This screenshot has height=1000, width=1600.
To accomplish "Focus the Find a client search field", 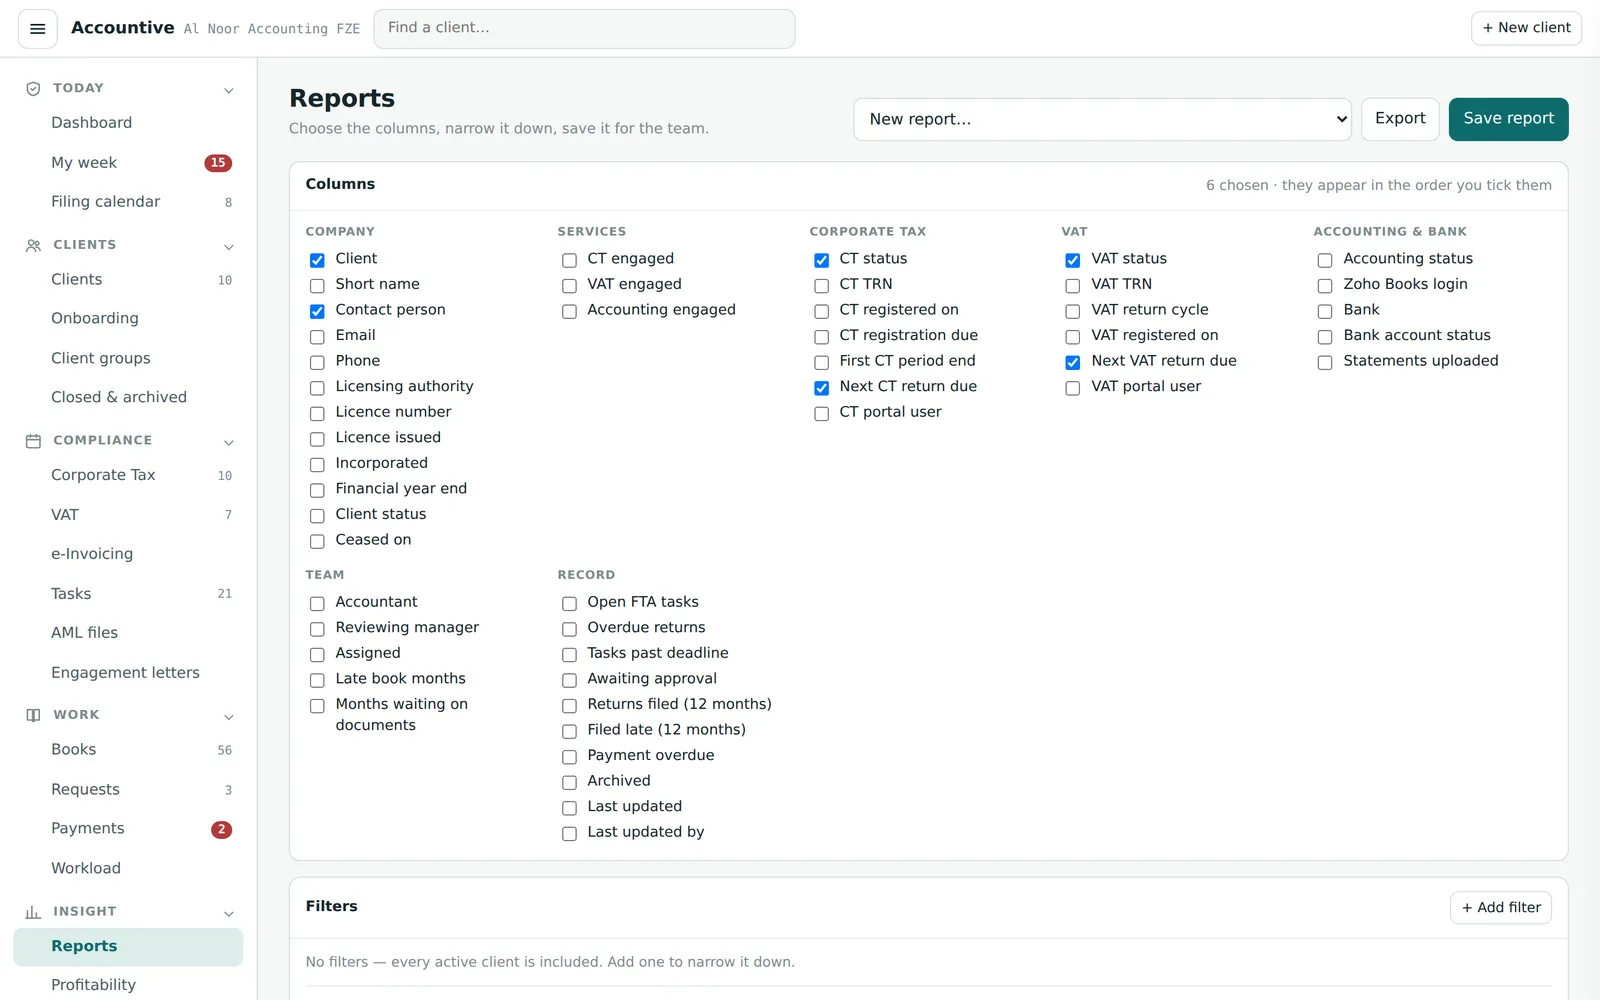I will point(584,28).
